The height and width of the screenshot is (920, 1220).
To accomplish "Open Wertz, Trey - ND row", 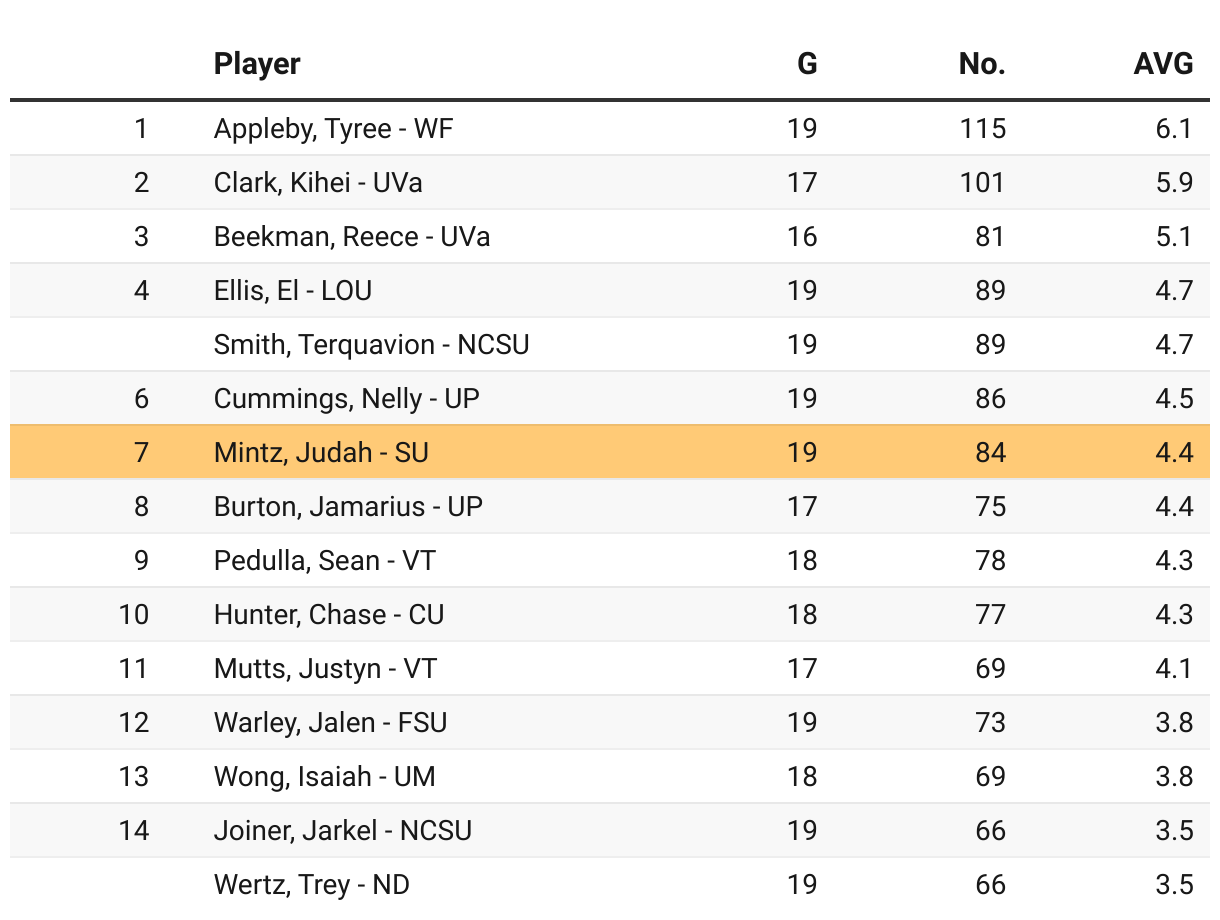I will click(x=311, y=884).
